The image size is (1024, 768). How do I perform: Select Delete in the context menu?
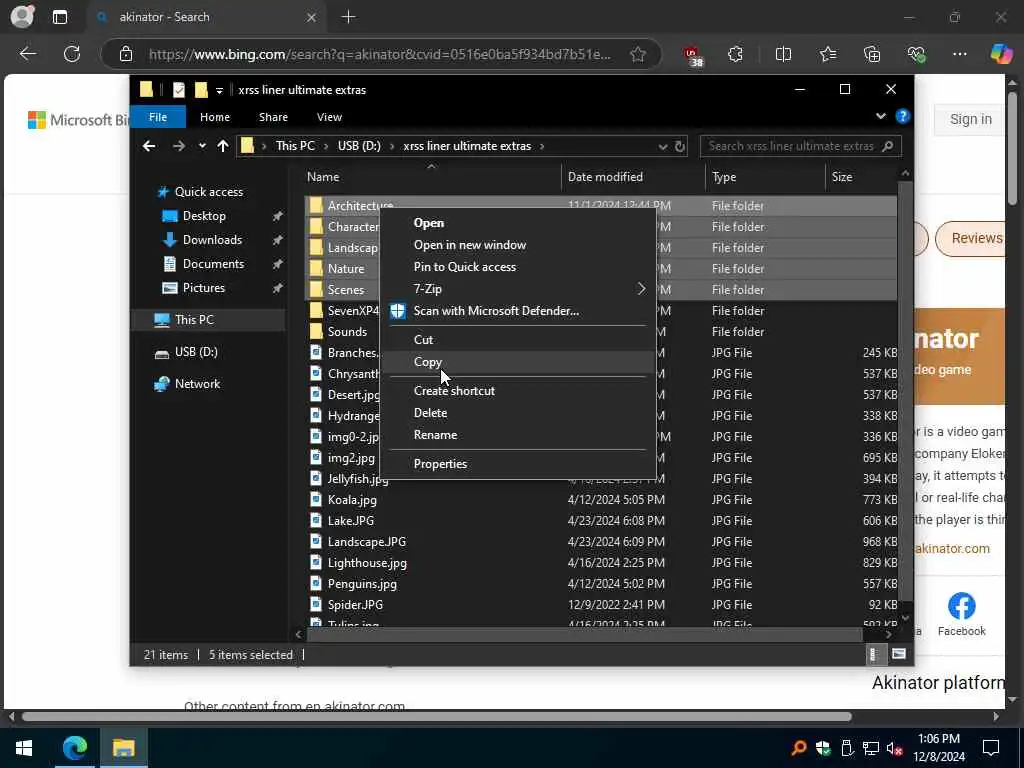pos(430,413)
